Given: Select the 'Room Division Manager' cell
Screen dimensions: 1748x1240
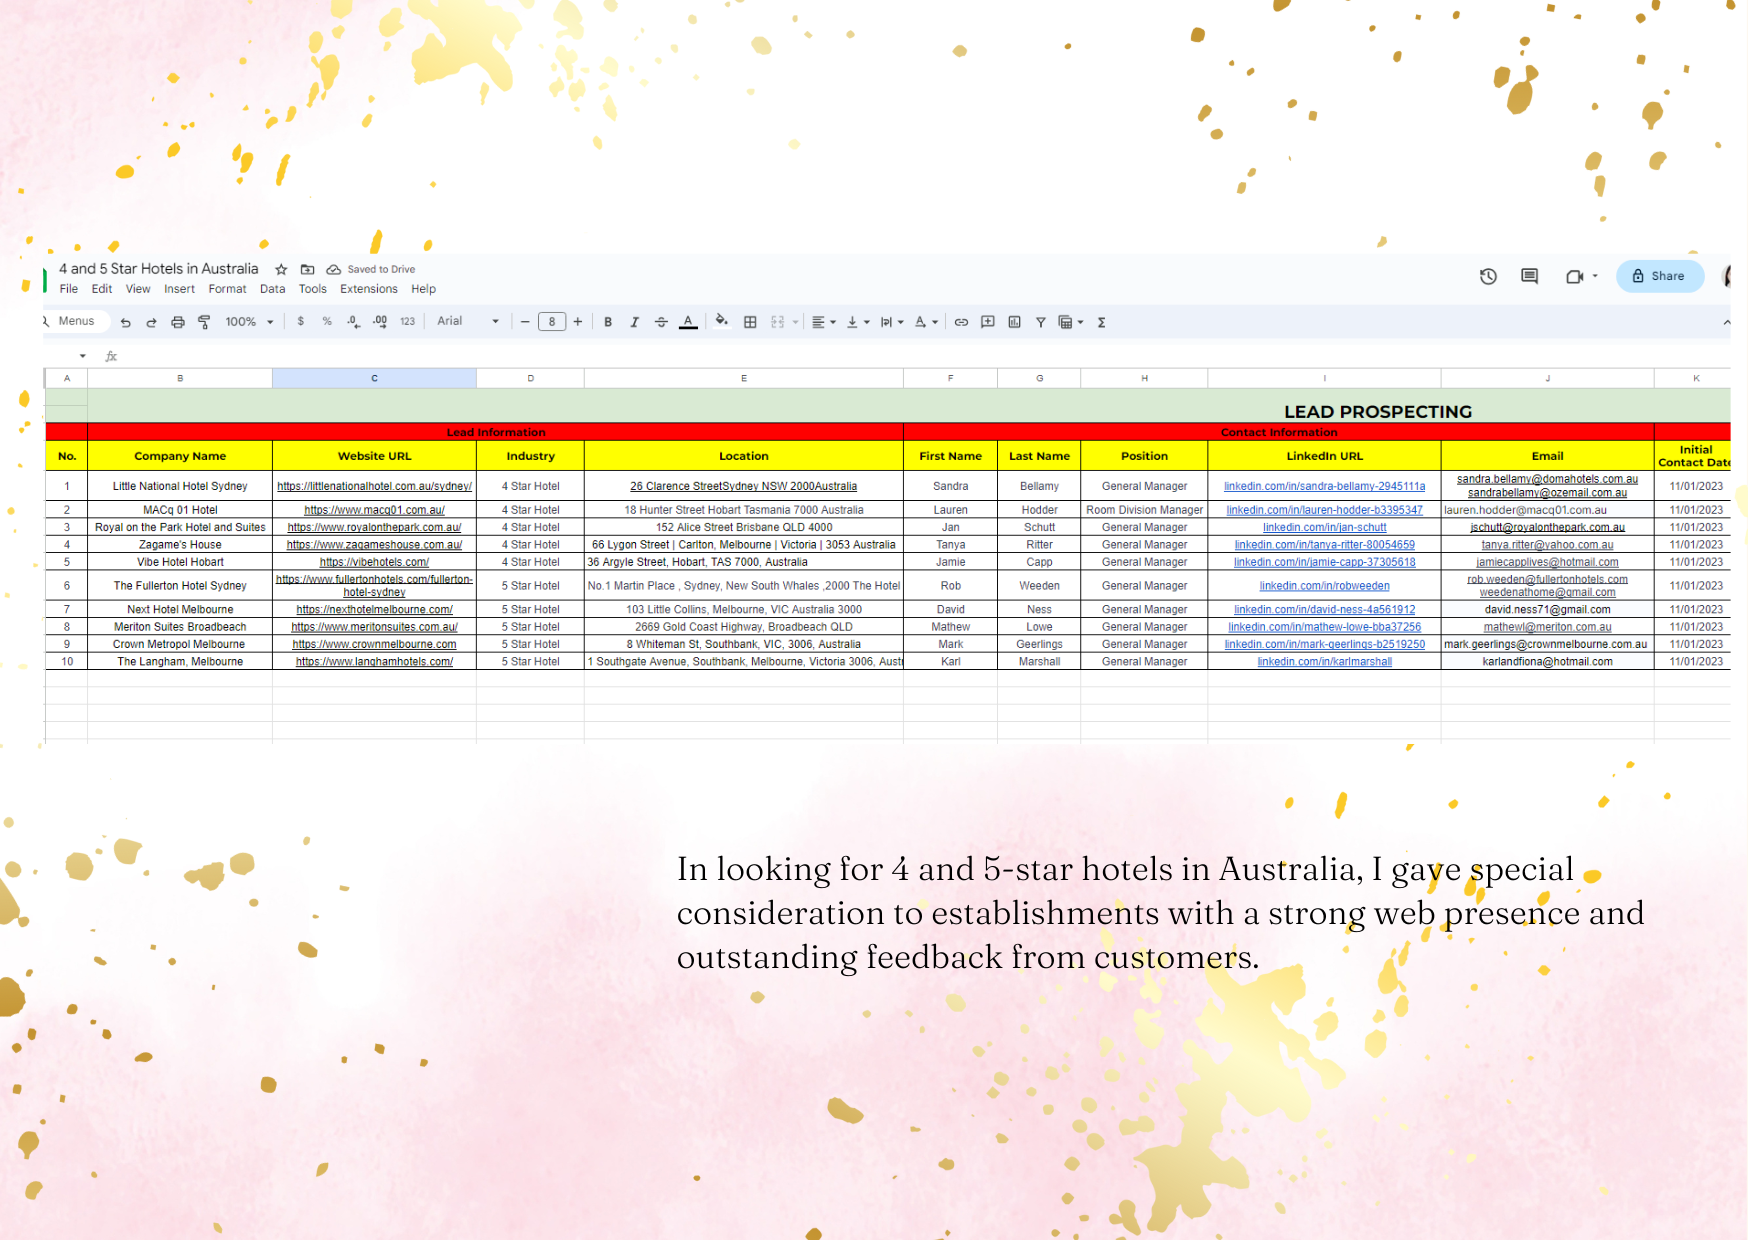Looking at the screenshot, I should pyautogui.click(x=1144, y=510).
